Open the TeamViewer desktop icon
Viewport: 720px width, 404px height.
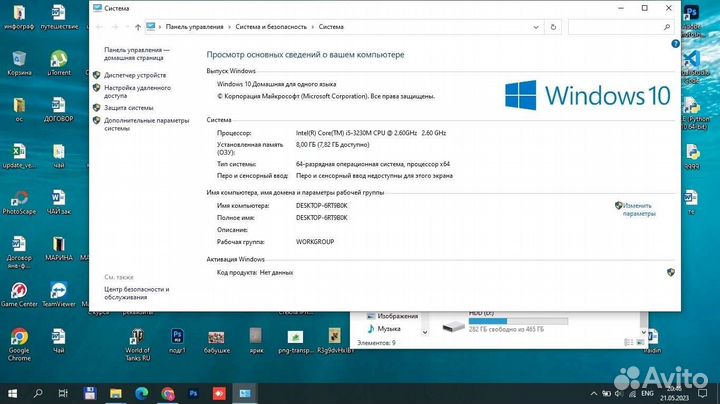coord(59,295)
